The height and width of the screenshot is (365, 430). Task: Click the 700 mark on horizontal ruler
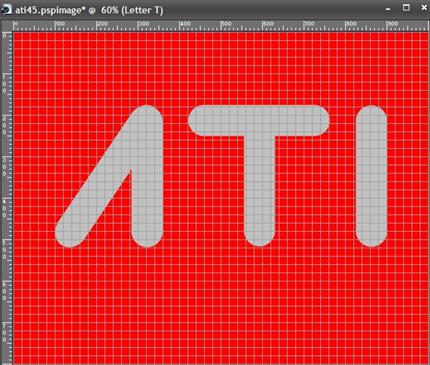pos(309,24)
